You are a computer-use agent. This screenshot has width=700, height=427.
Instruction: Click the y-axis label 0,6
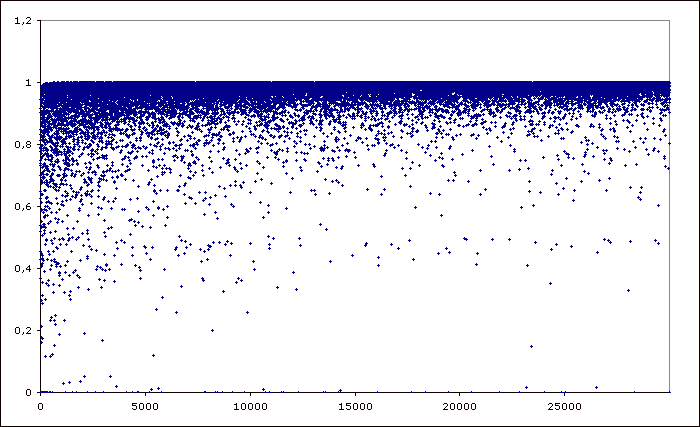[23, 206]
